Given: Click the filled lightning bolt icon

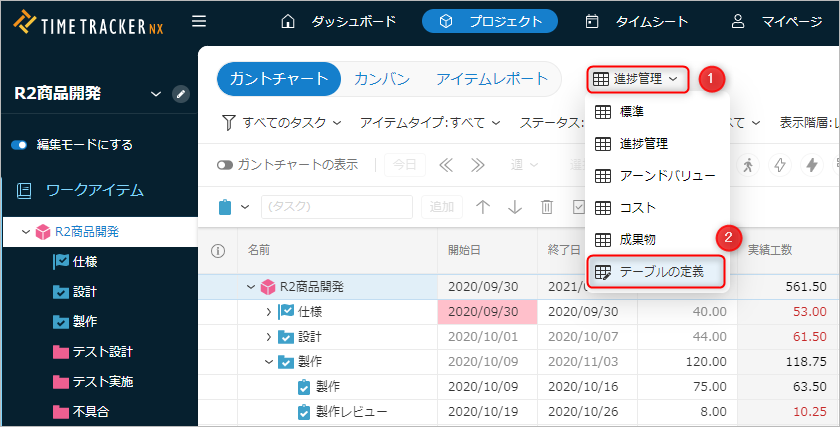Looking at the screenshot, I should [811, 165].
